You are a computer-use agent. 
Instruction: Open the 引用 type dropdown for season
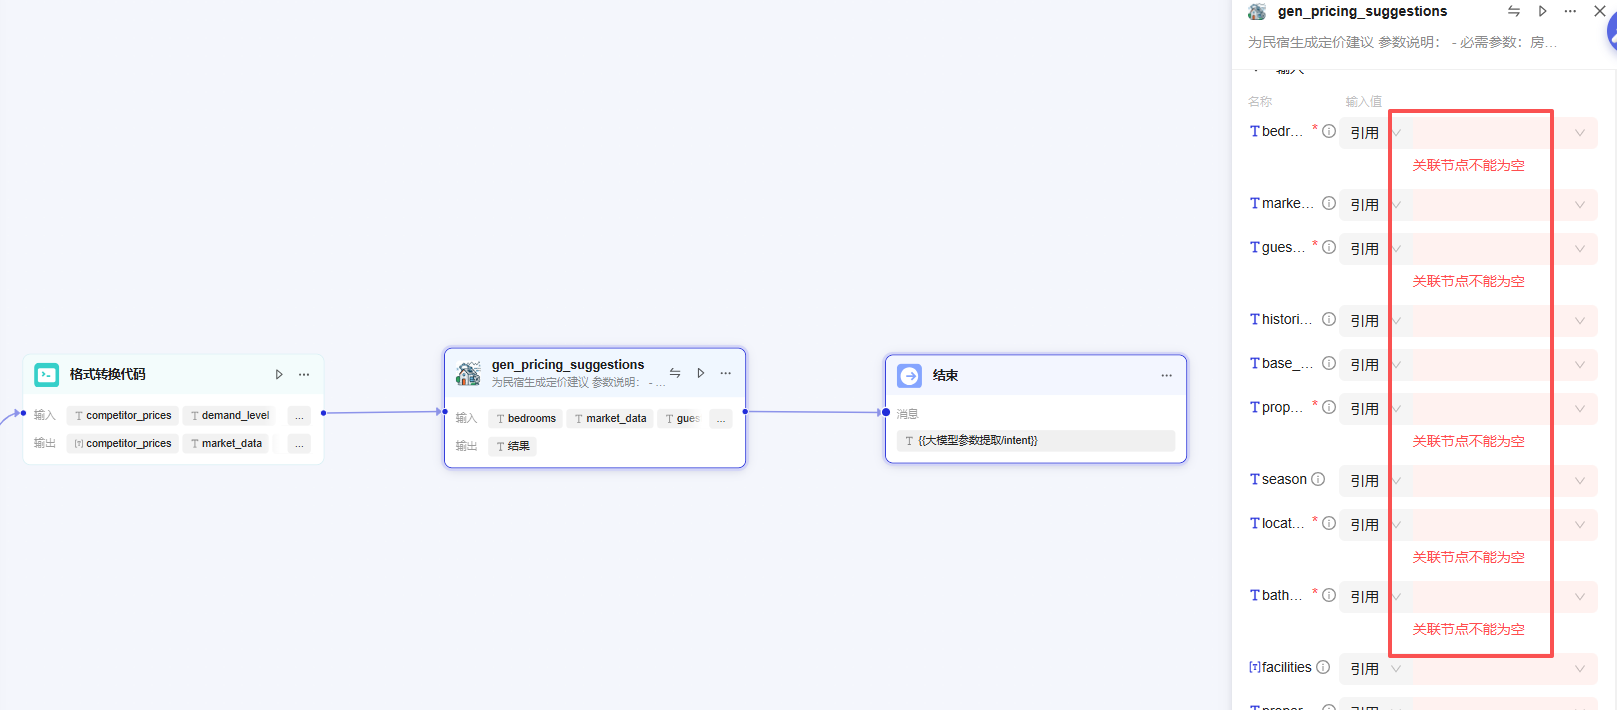click(x=1375, y=480)
